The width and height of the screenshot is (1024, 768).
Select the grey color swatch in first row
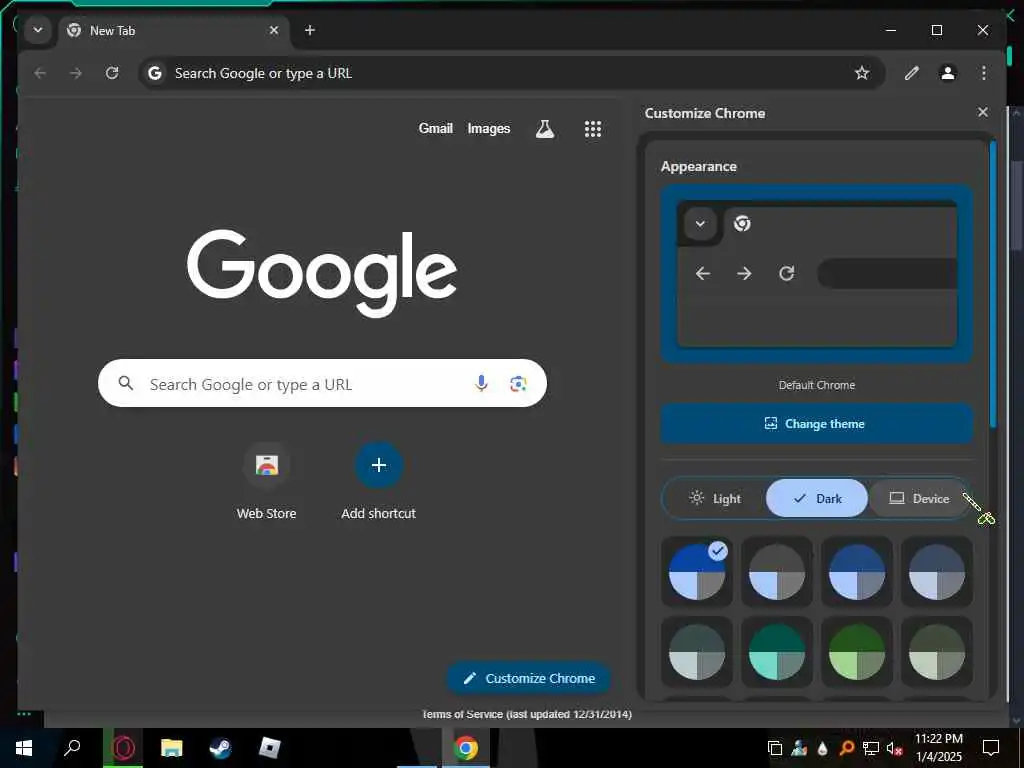(x=776, y=572)
